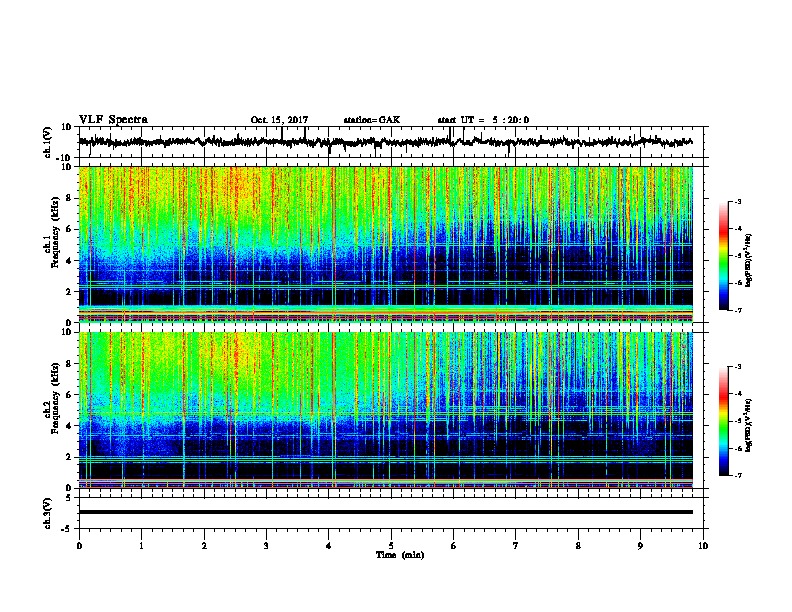Click the "6" kHz tick of ch.2 spectrogram
The height and width of the screenshot is (612, 792).
coord(69,395)
